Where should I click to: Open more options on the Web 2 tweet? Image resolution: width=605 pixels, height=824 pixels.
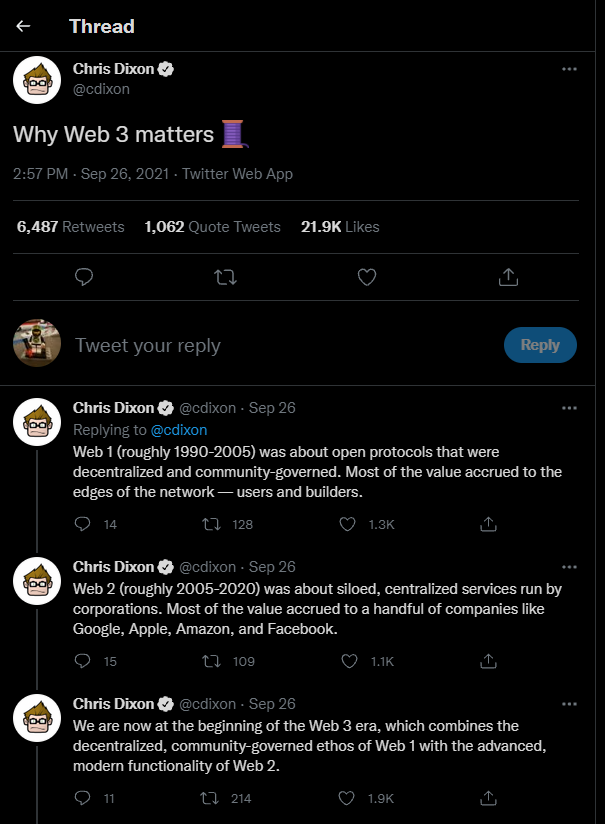tap(569, 567)
